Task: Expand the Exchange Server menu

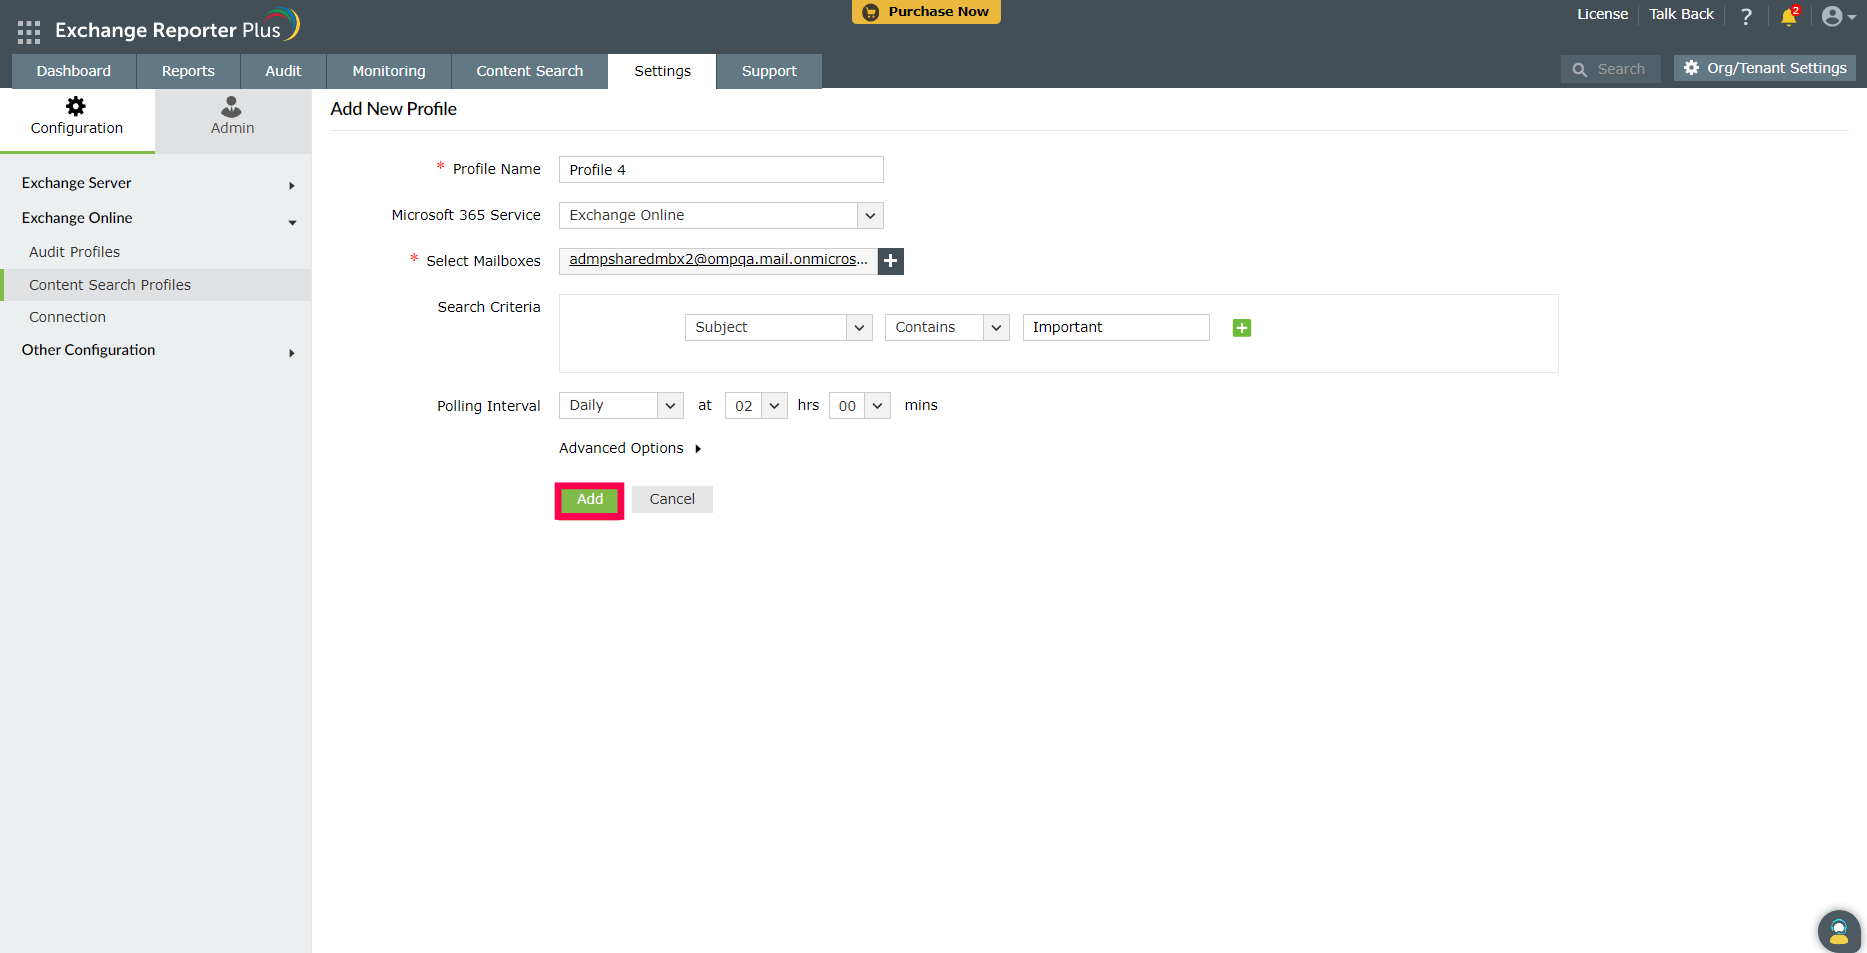Action: tap(156, 184)
